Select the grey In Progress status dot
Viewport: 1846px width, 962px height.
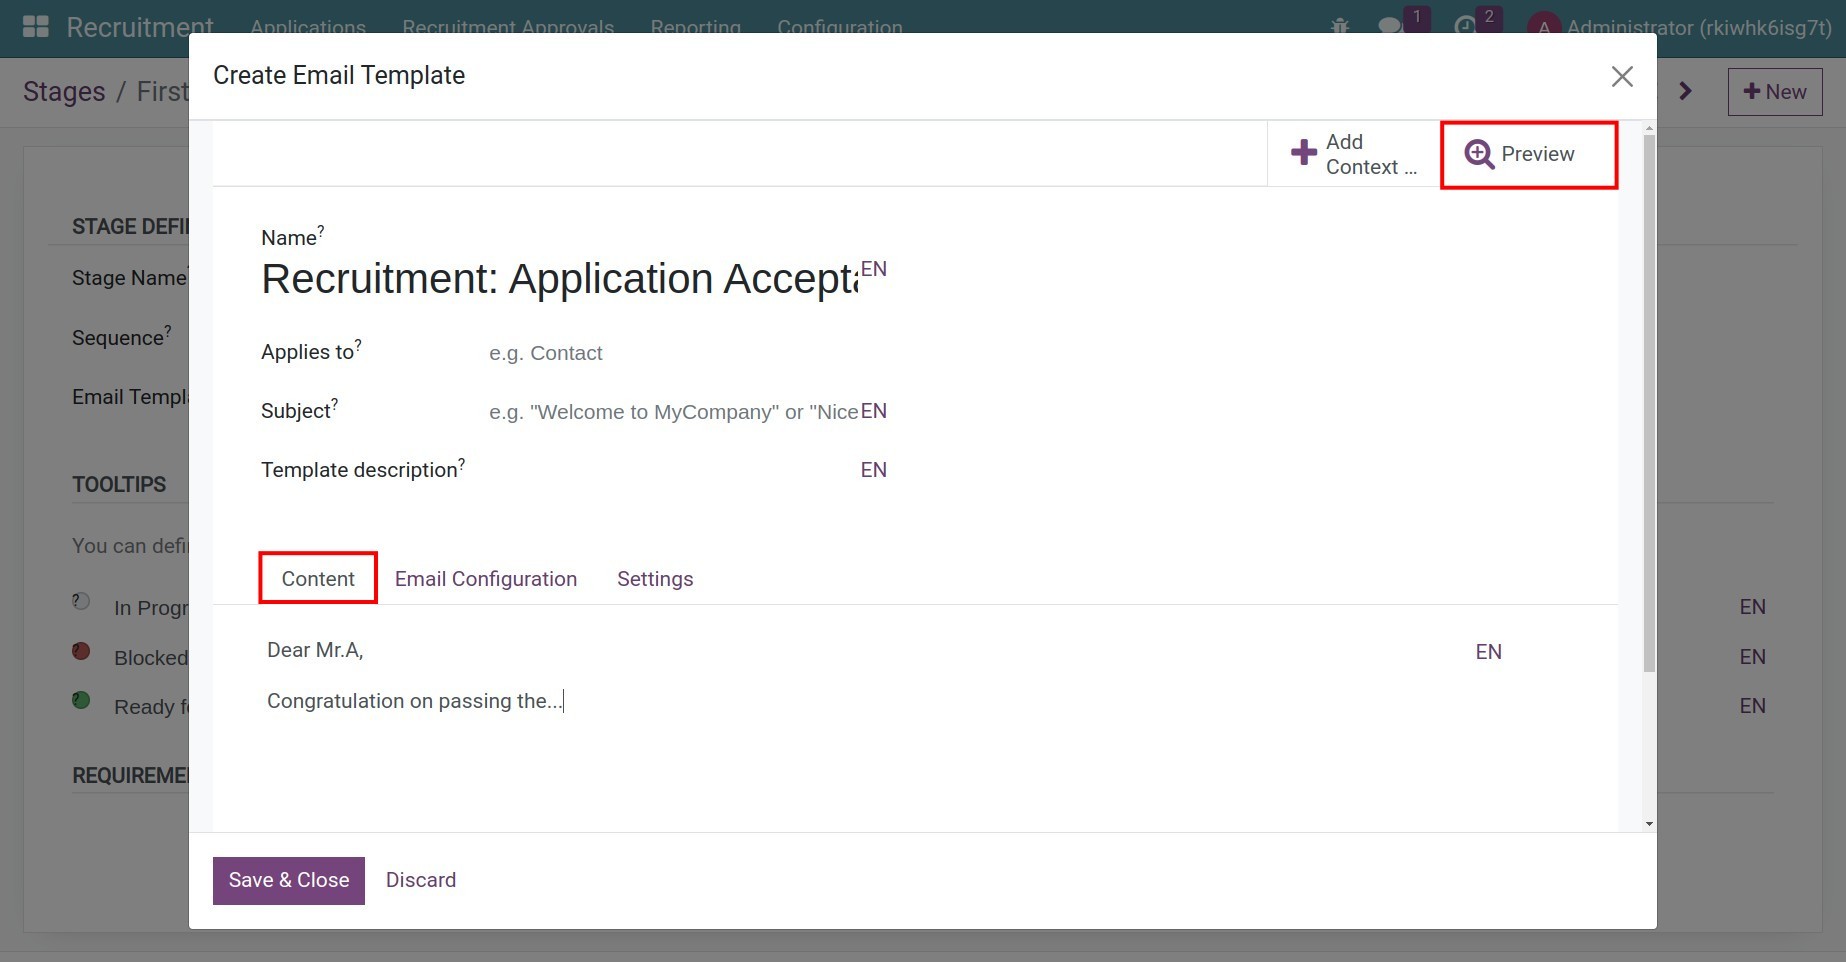coord(81,601)
